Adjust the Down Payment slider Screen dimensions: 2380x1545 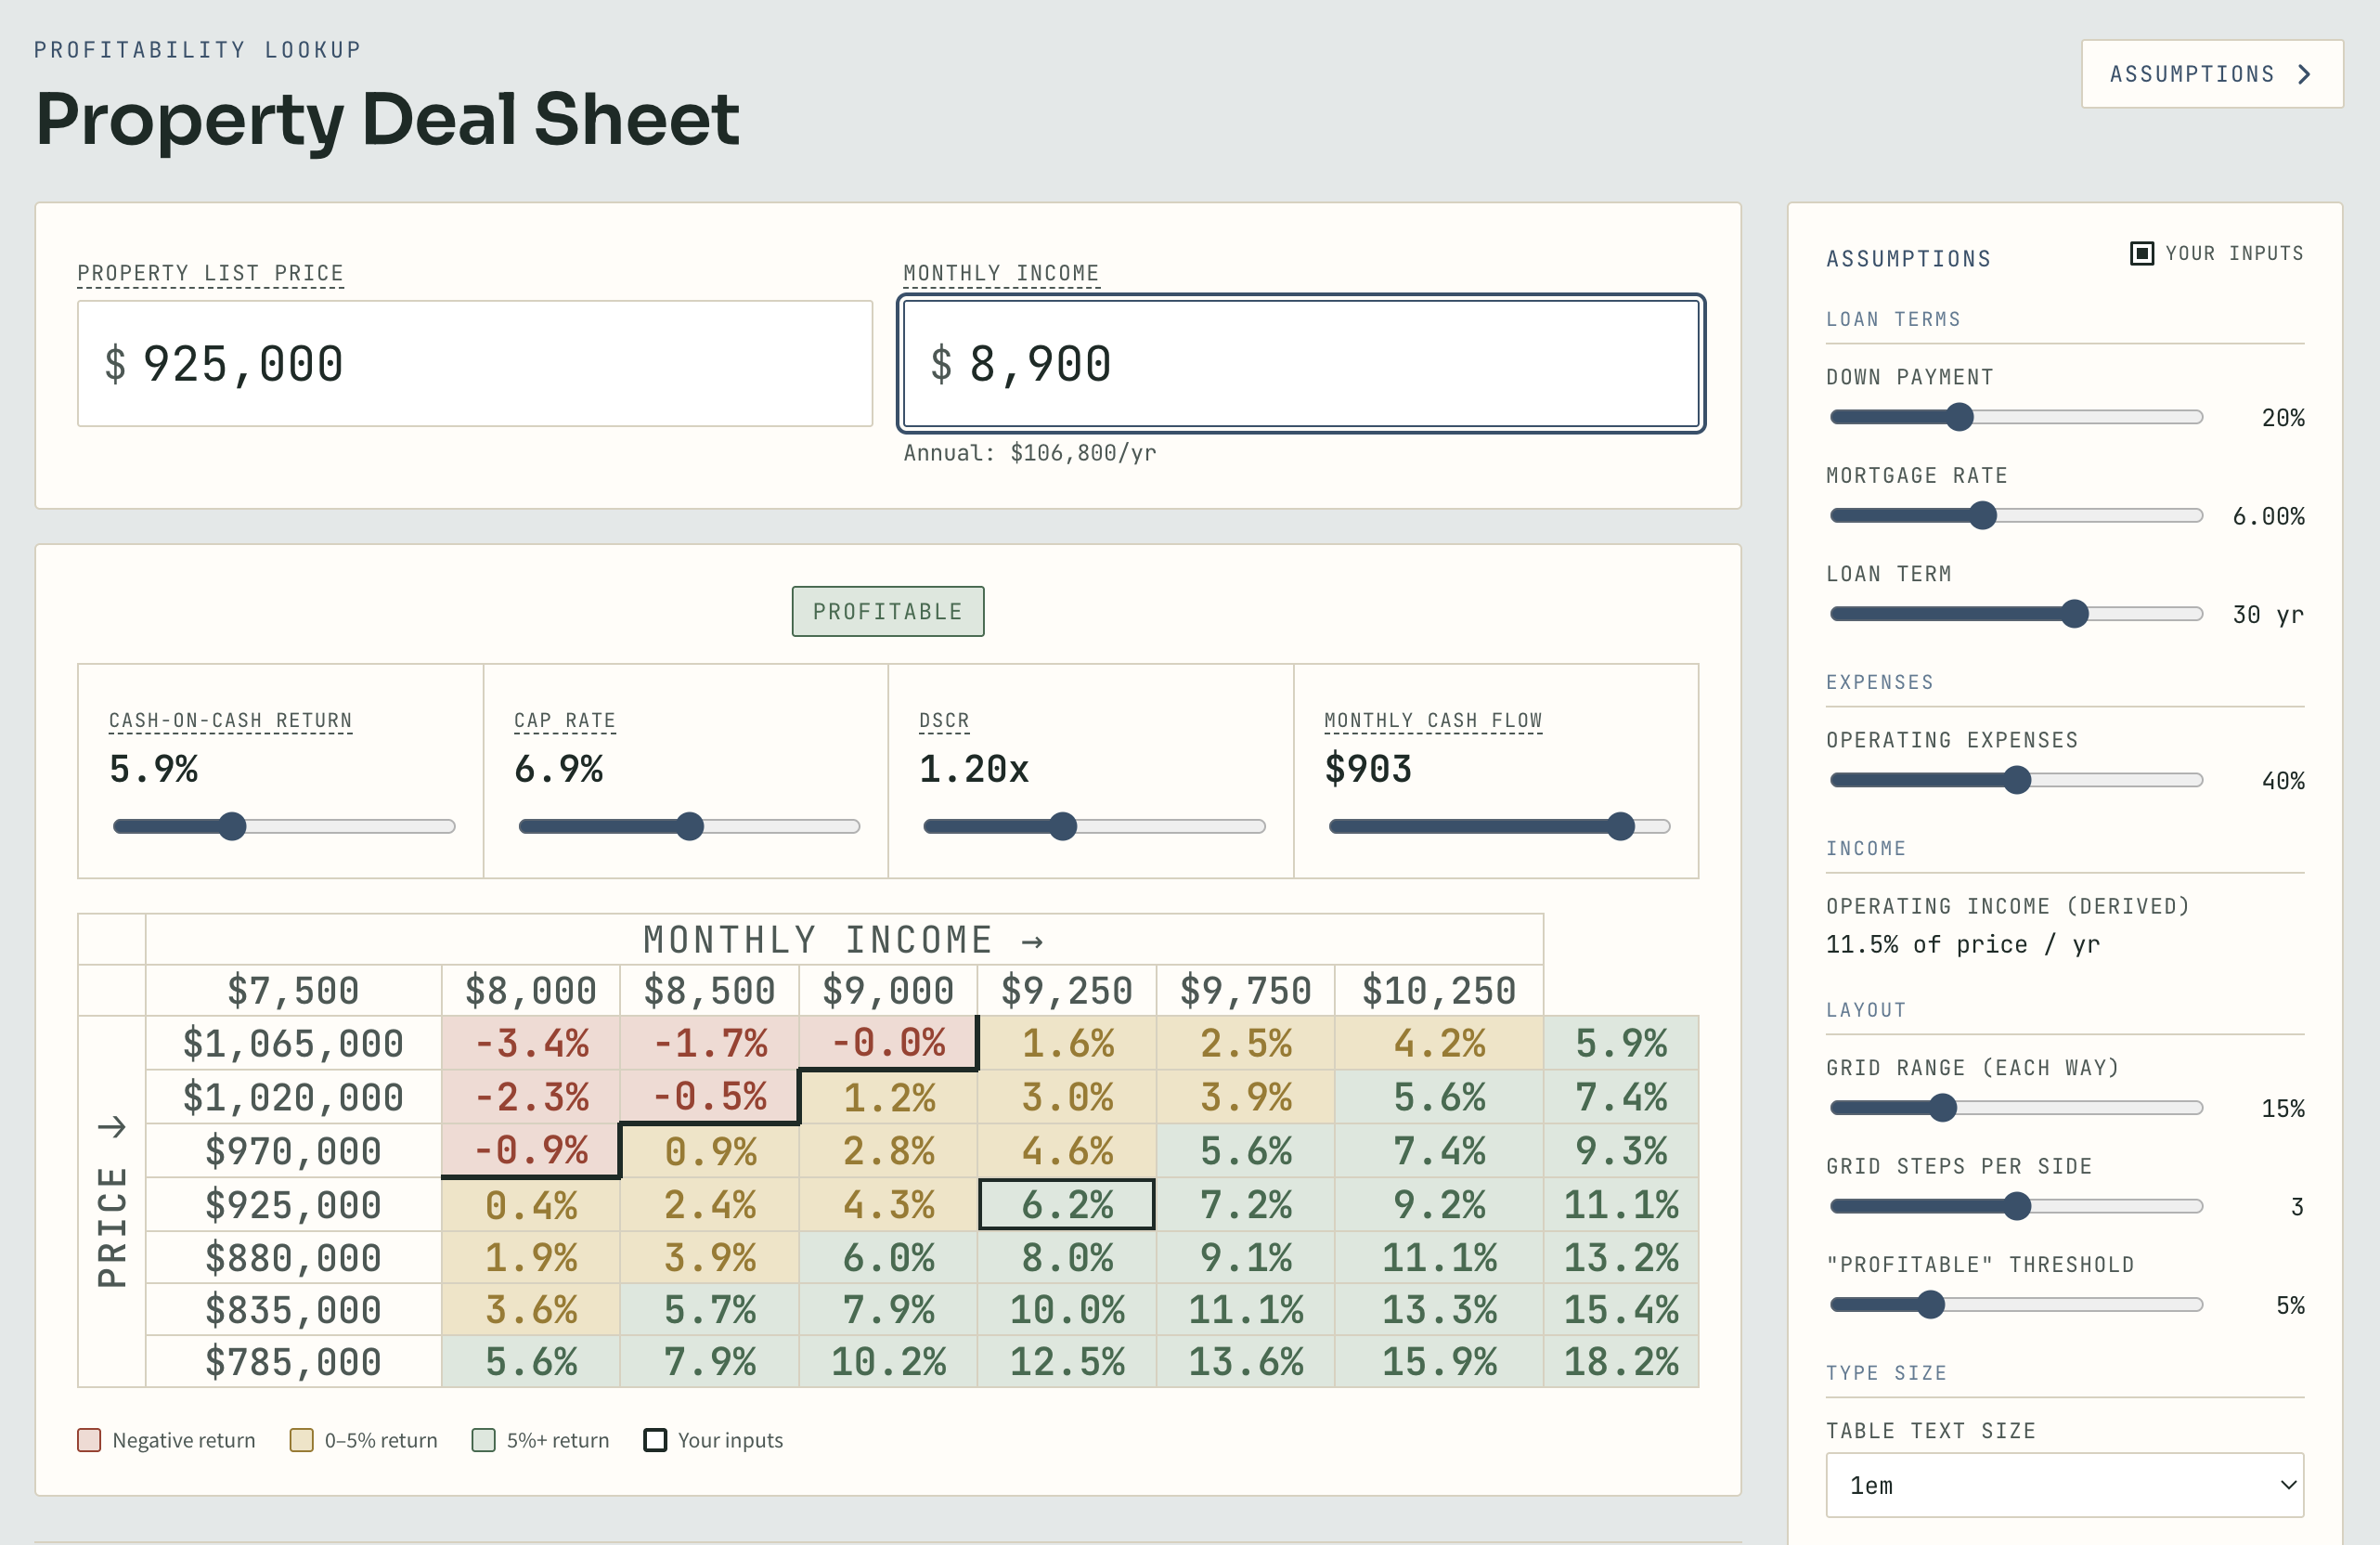pyautogui.click(x=2016, y=417)
